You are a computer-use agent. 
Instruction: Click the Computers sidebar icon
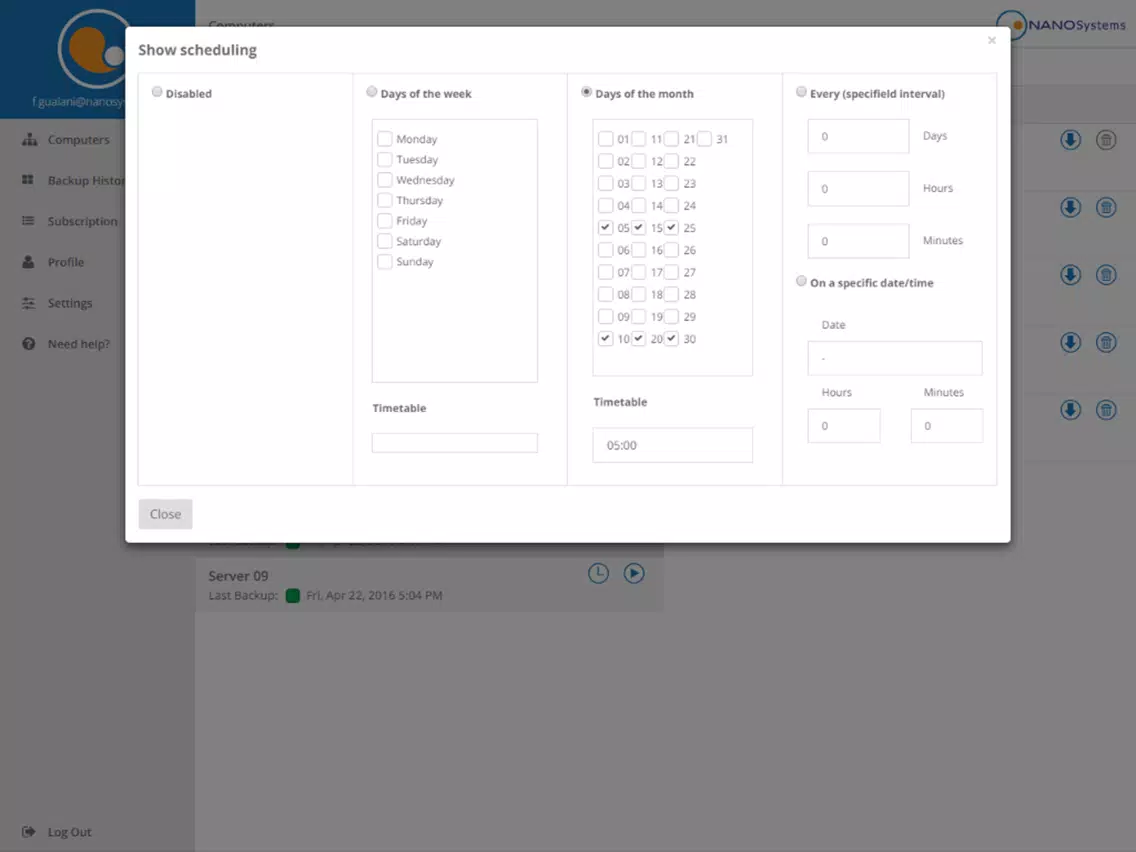tap(29, 140)
